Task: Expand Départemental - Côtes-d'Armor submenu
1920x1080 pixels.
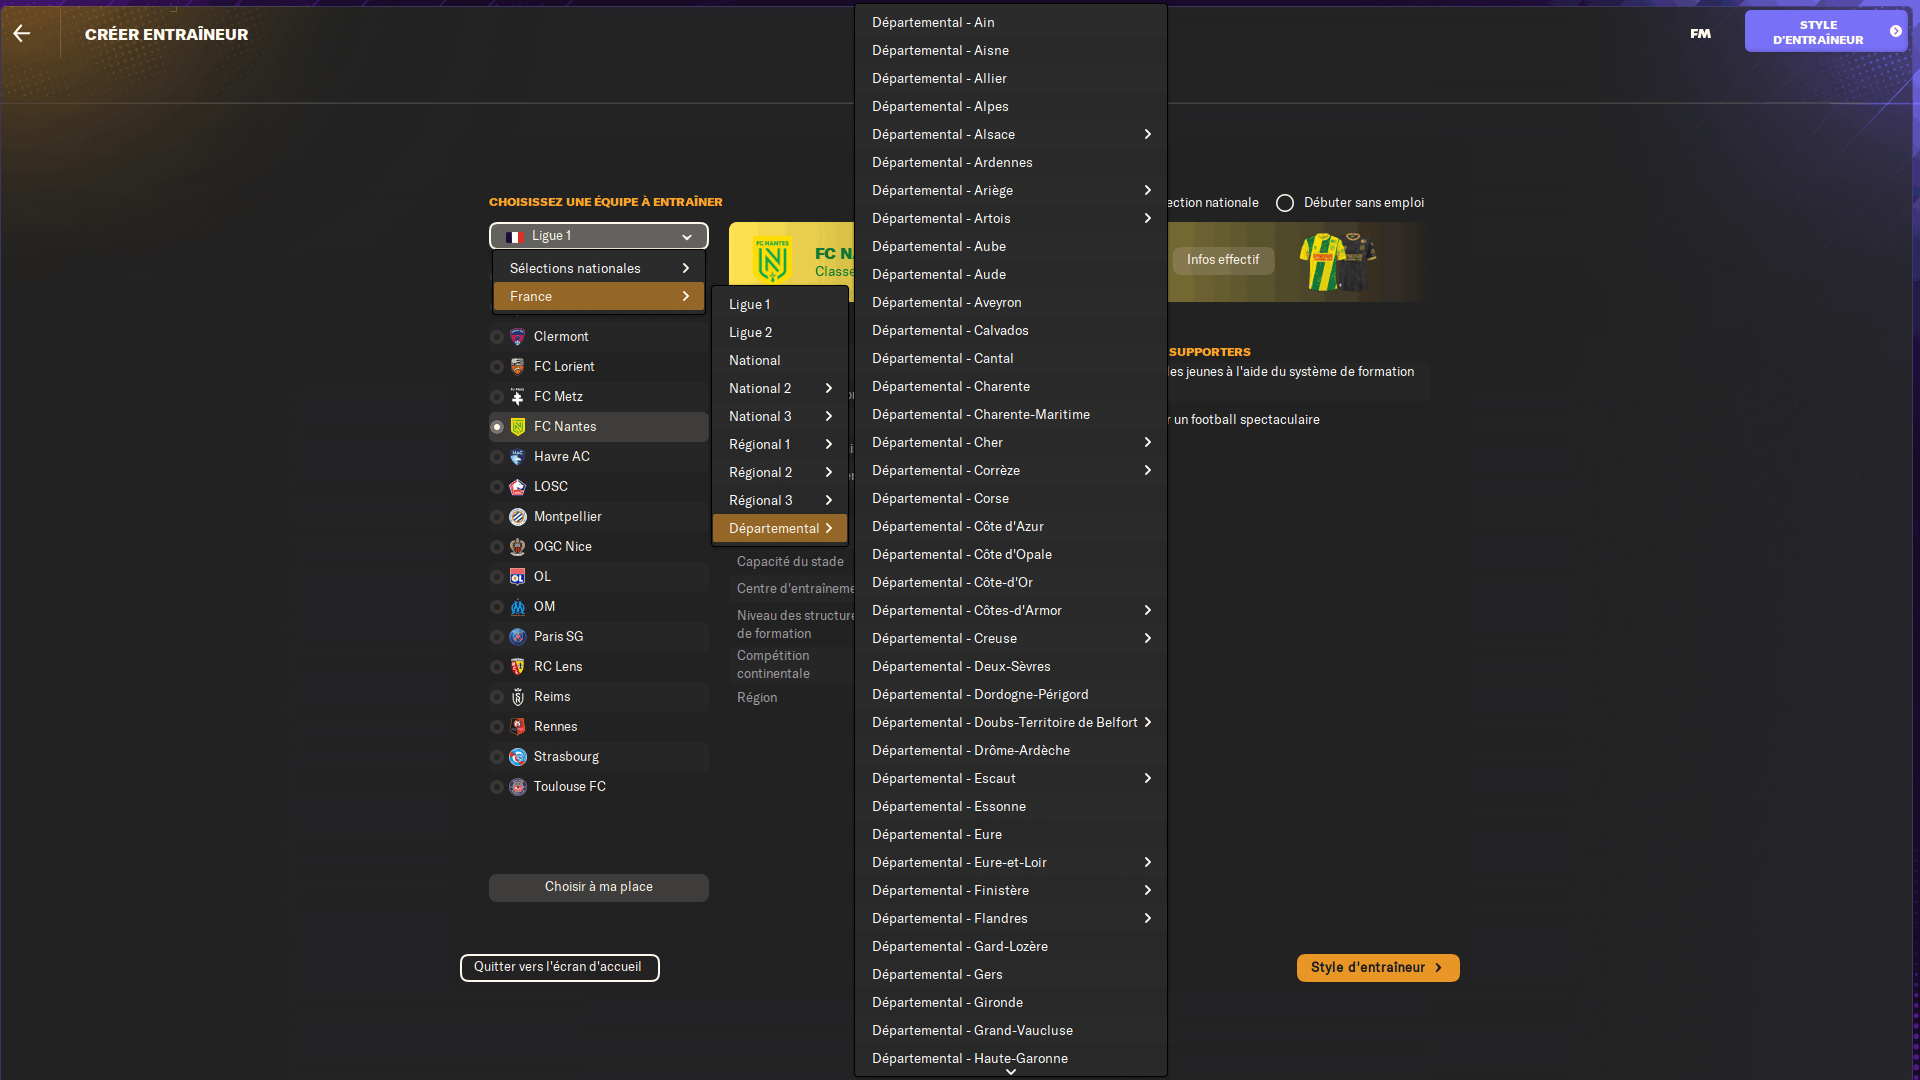Action: pos(1010,610)
